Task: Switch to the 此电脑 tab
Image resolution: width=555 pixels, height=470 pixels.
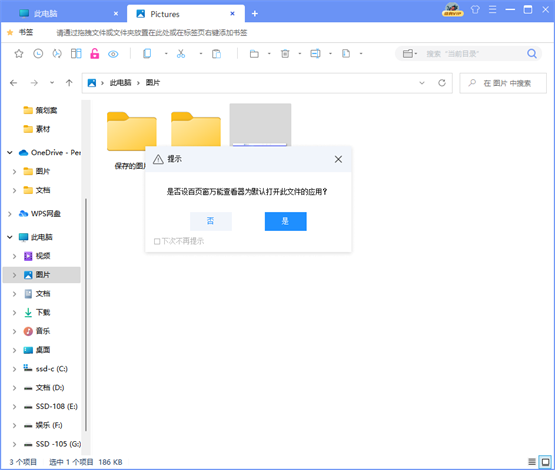Action: (x=67, y=14)
